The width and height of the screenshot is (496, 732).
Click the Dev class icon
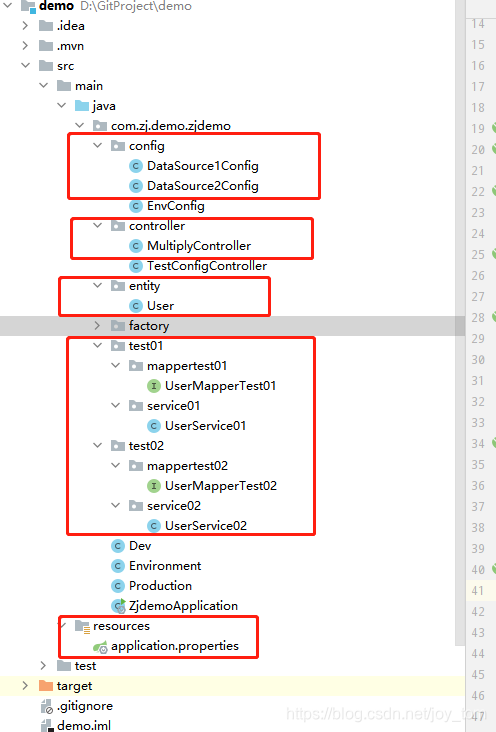[118, 546]
